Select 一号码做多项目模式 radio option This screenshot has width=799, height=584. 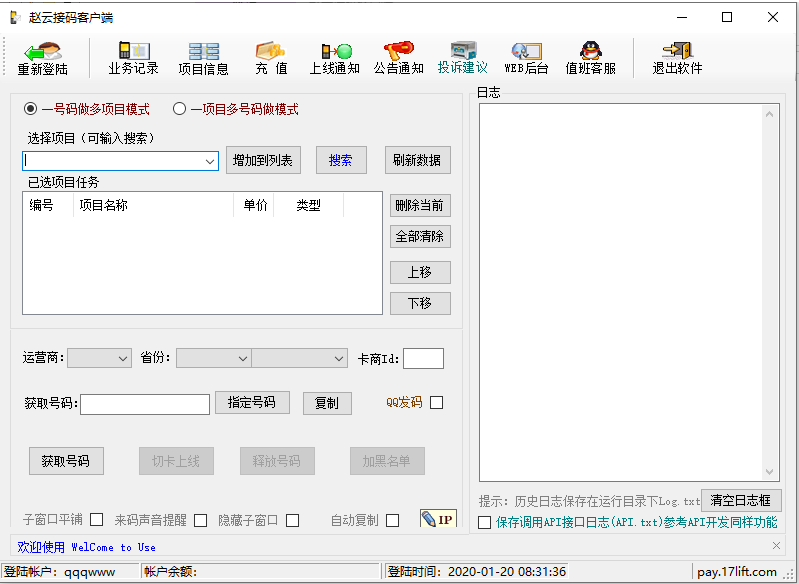(87, 109)
